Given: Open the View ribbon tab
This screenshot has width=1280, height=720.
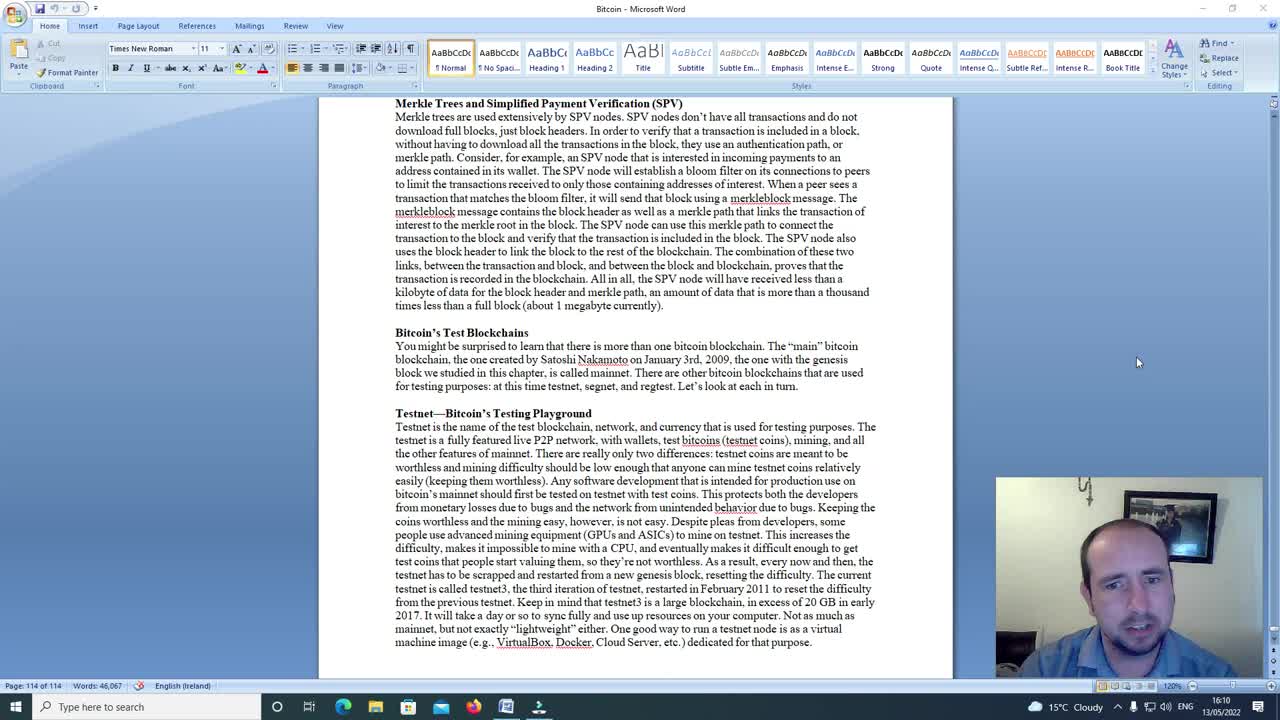Looking at the screenshot, I should [x=335, y=26].
